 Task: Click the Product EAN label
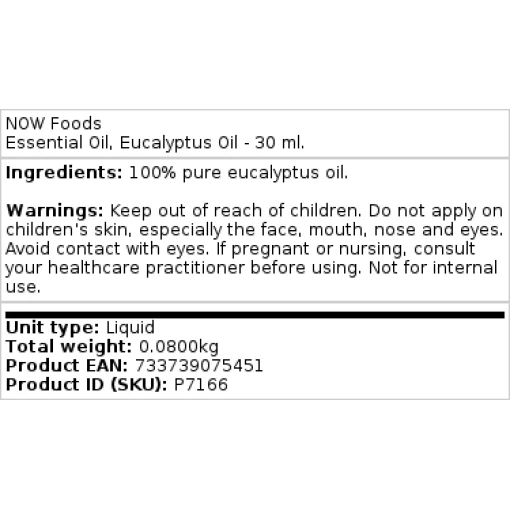pyautogui.click(x=67, y=366)
